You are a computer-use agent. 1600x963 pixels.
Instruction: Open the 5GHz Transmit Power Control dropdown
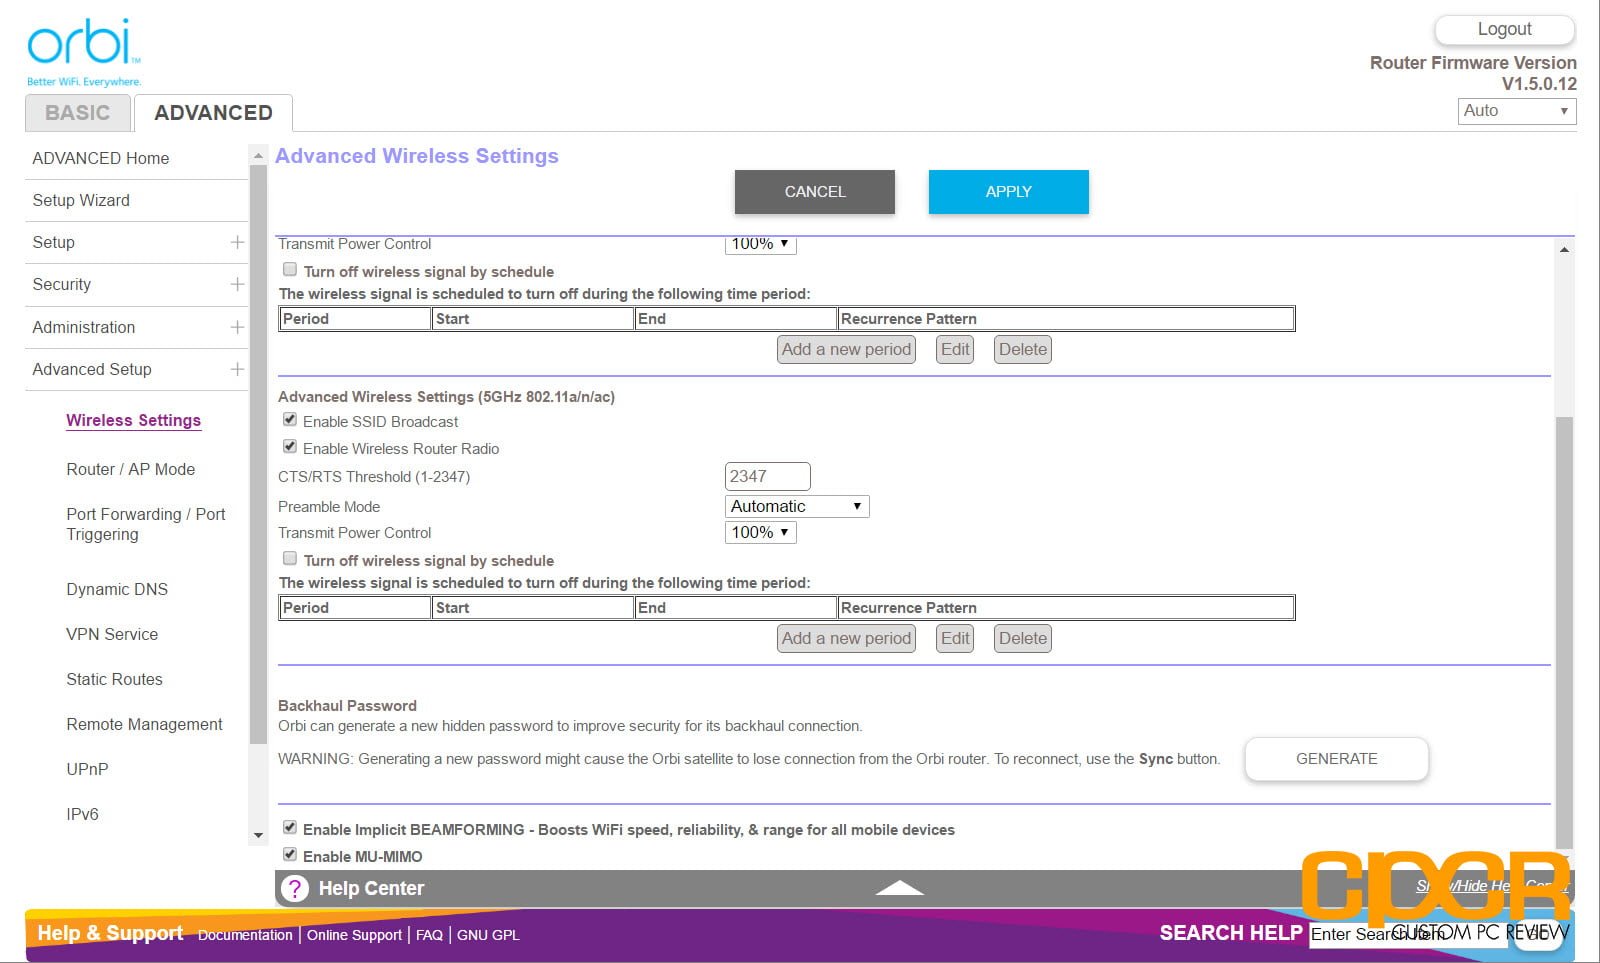click(x=760, y=532)
